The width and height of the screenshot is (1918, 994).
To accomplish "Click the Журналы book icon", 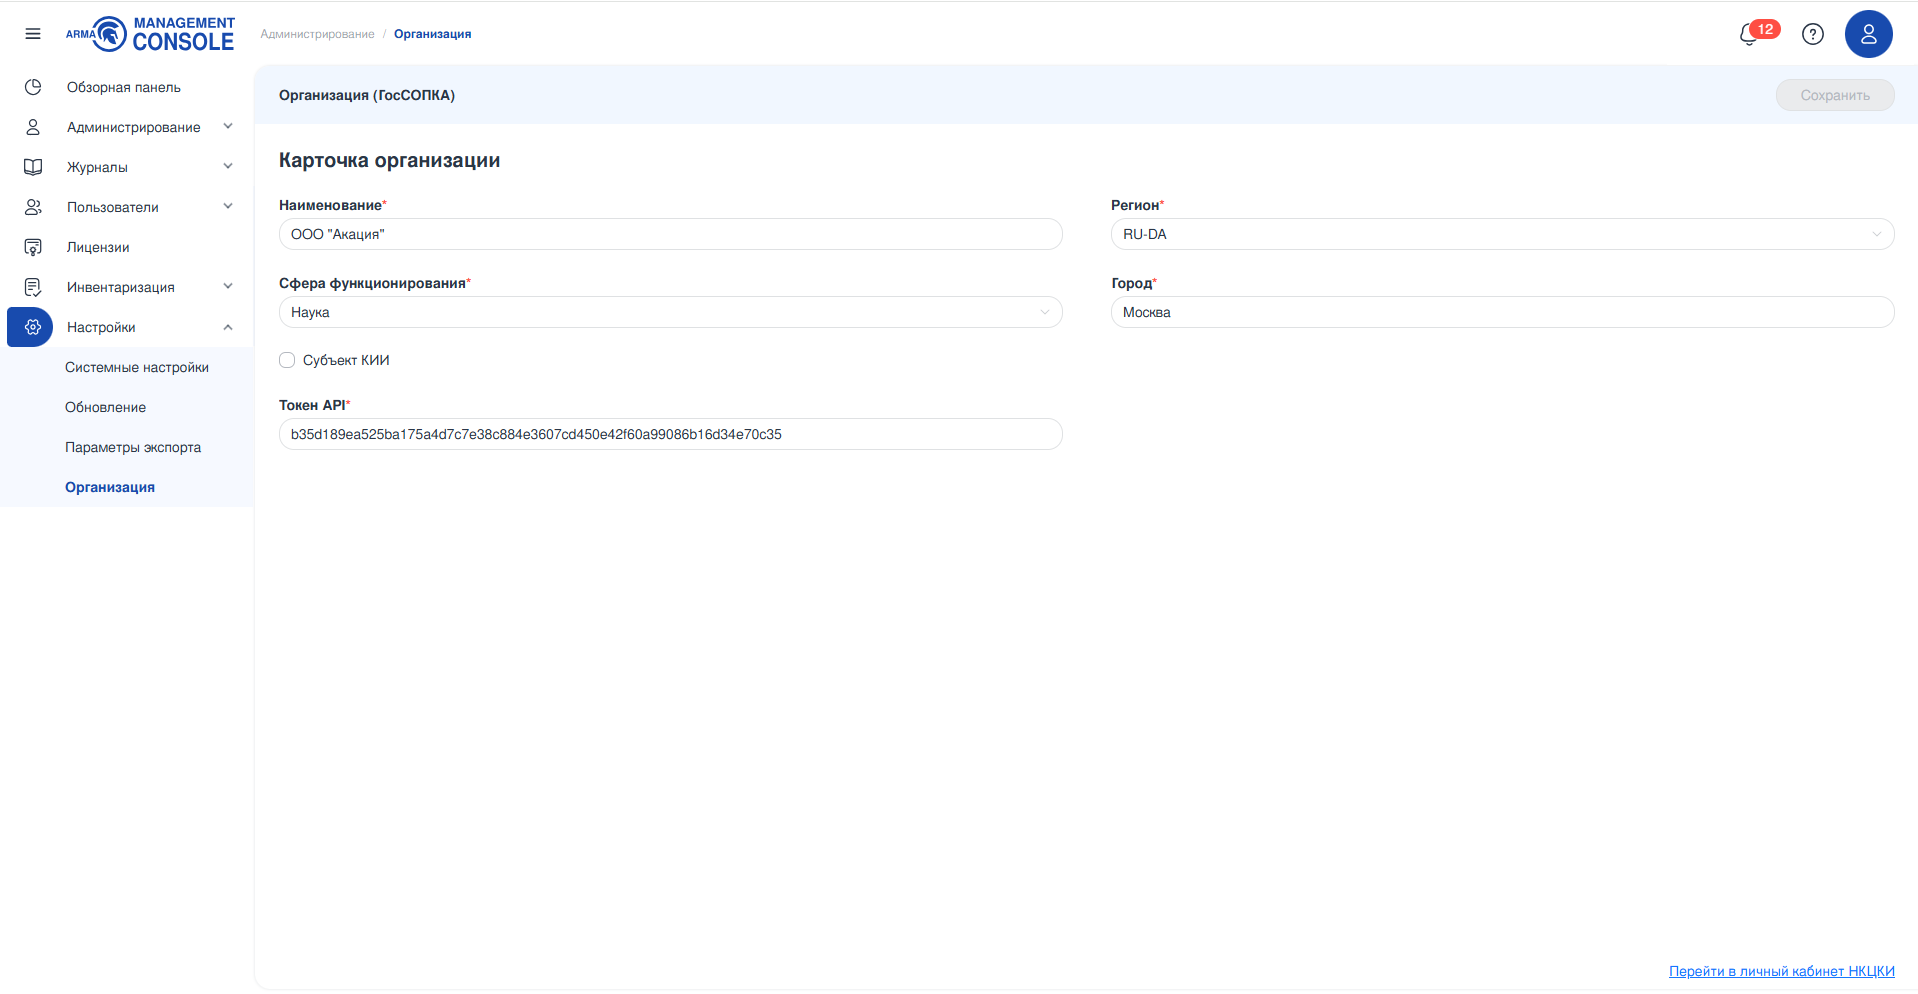I will pyautogui.click(x=33, y=167).
